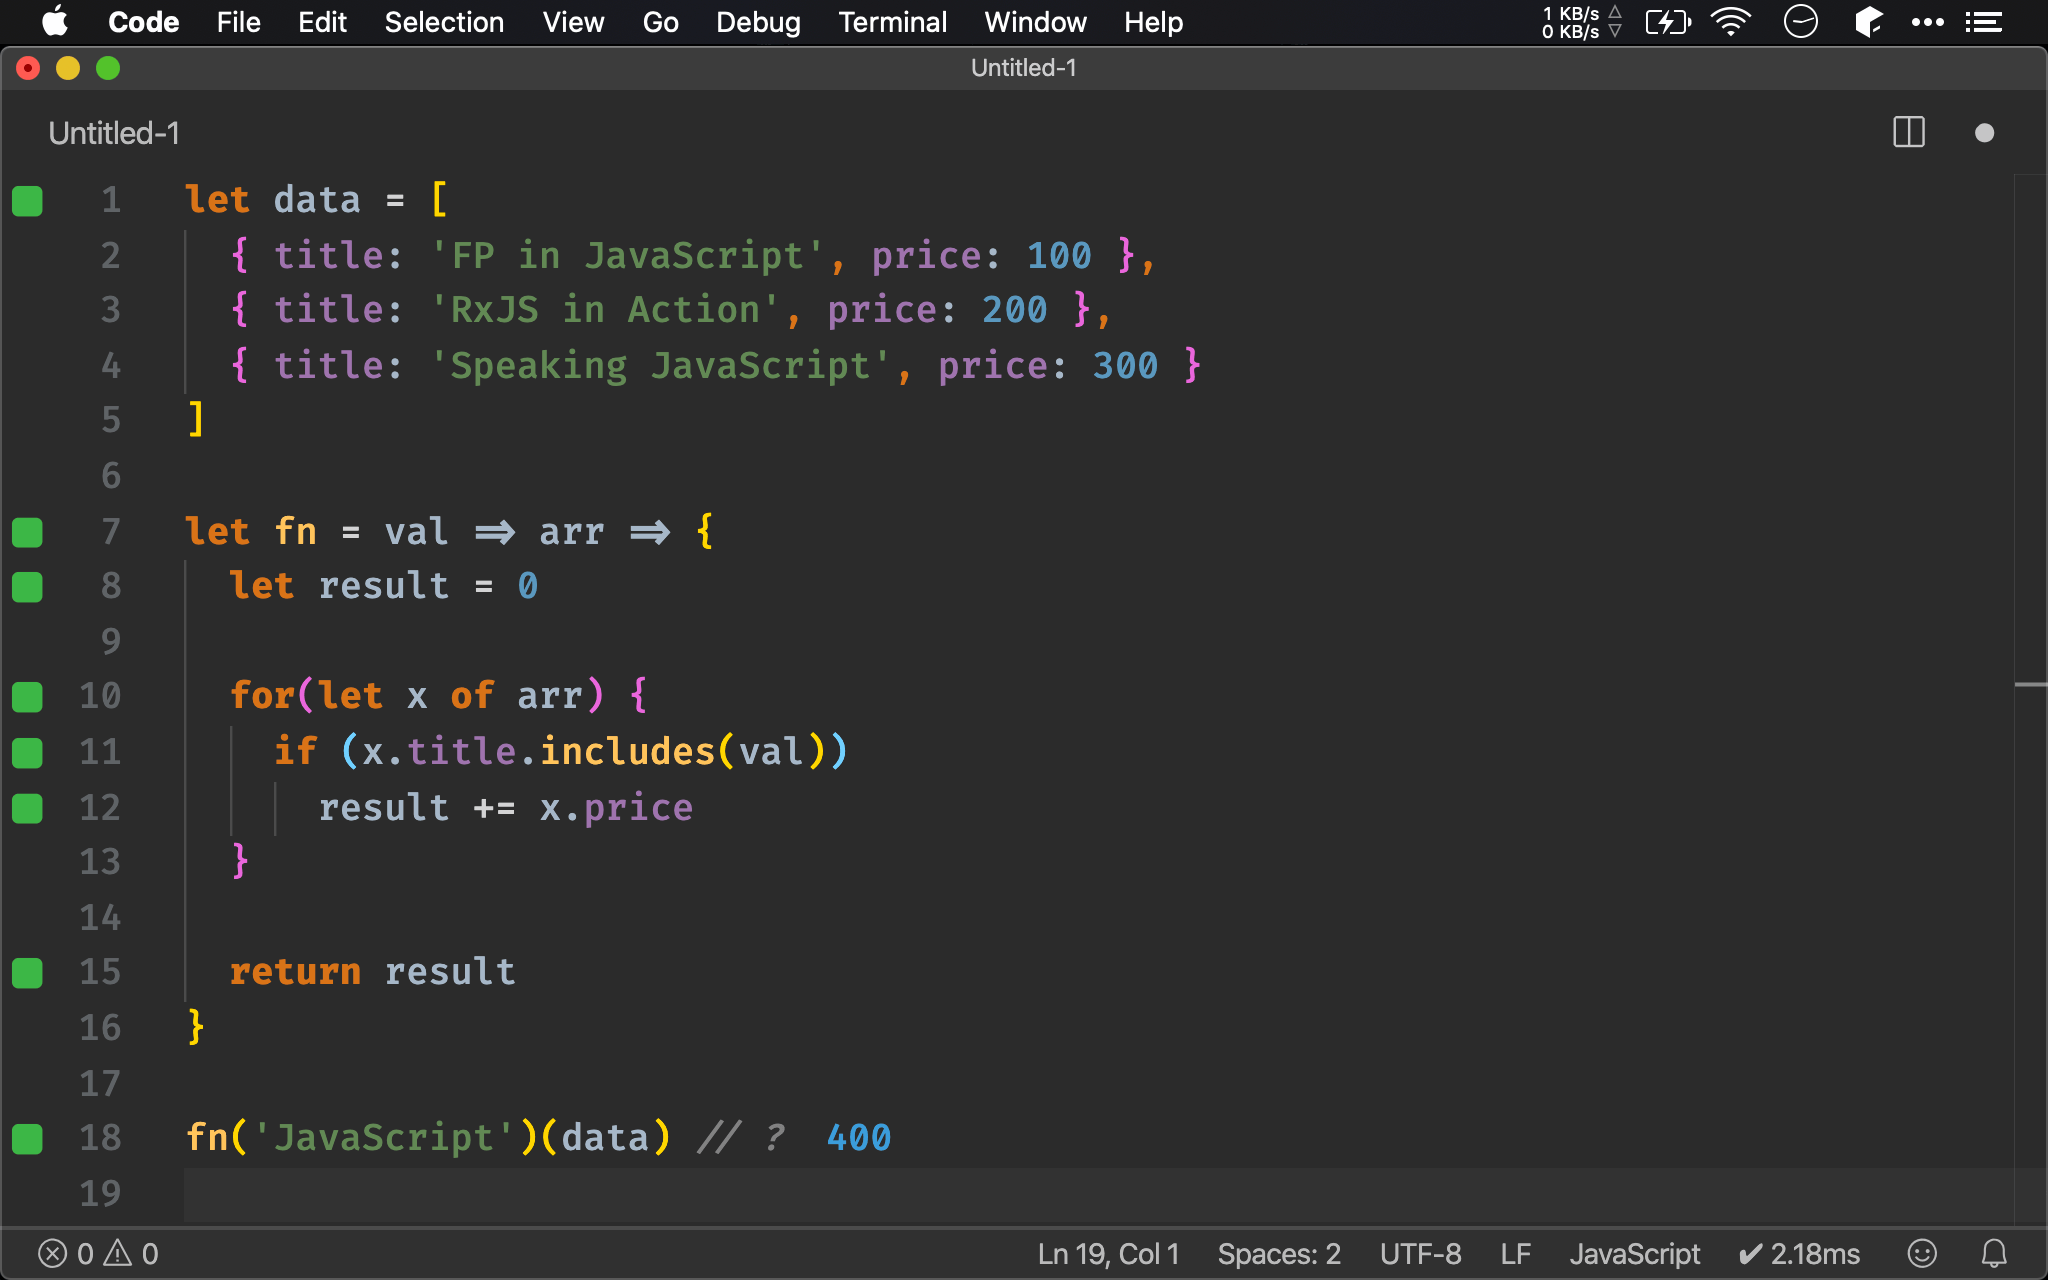This screenshot has width=2048, height=1280.
Task: Toggle the green breakpoint on line 10
Action: point(28,696)
